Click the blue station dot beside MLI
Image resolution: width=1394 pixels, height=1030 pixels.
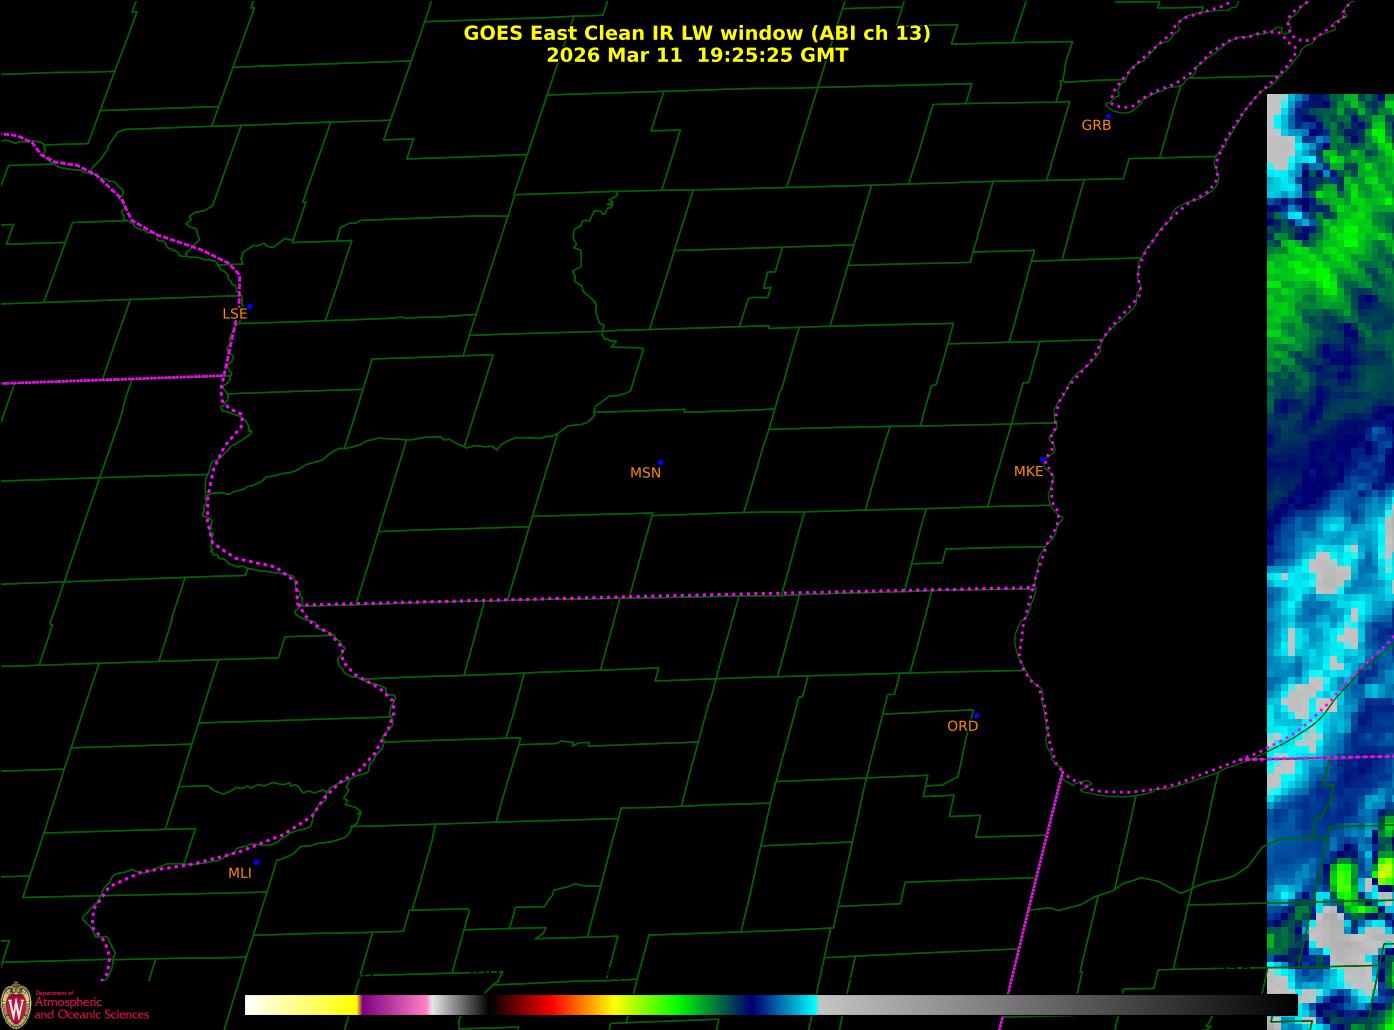(x=256, y=862)
